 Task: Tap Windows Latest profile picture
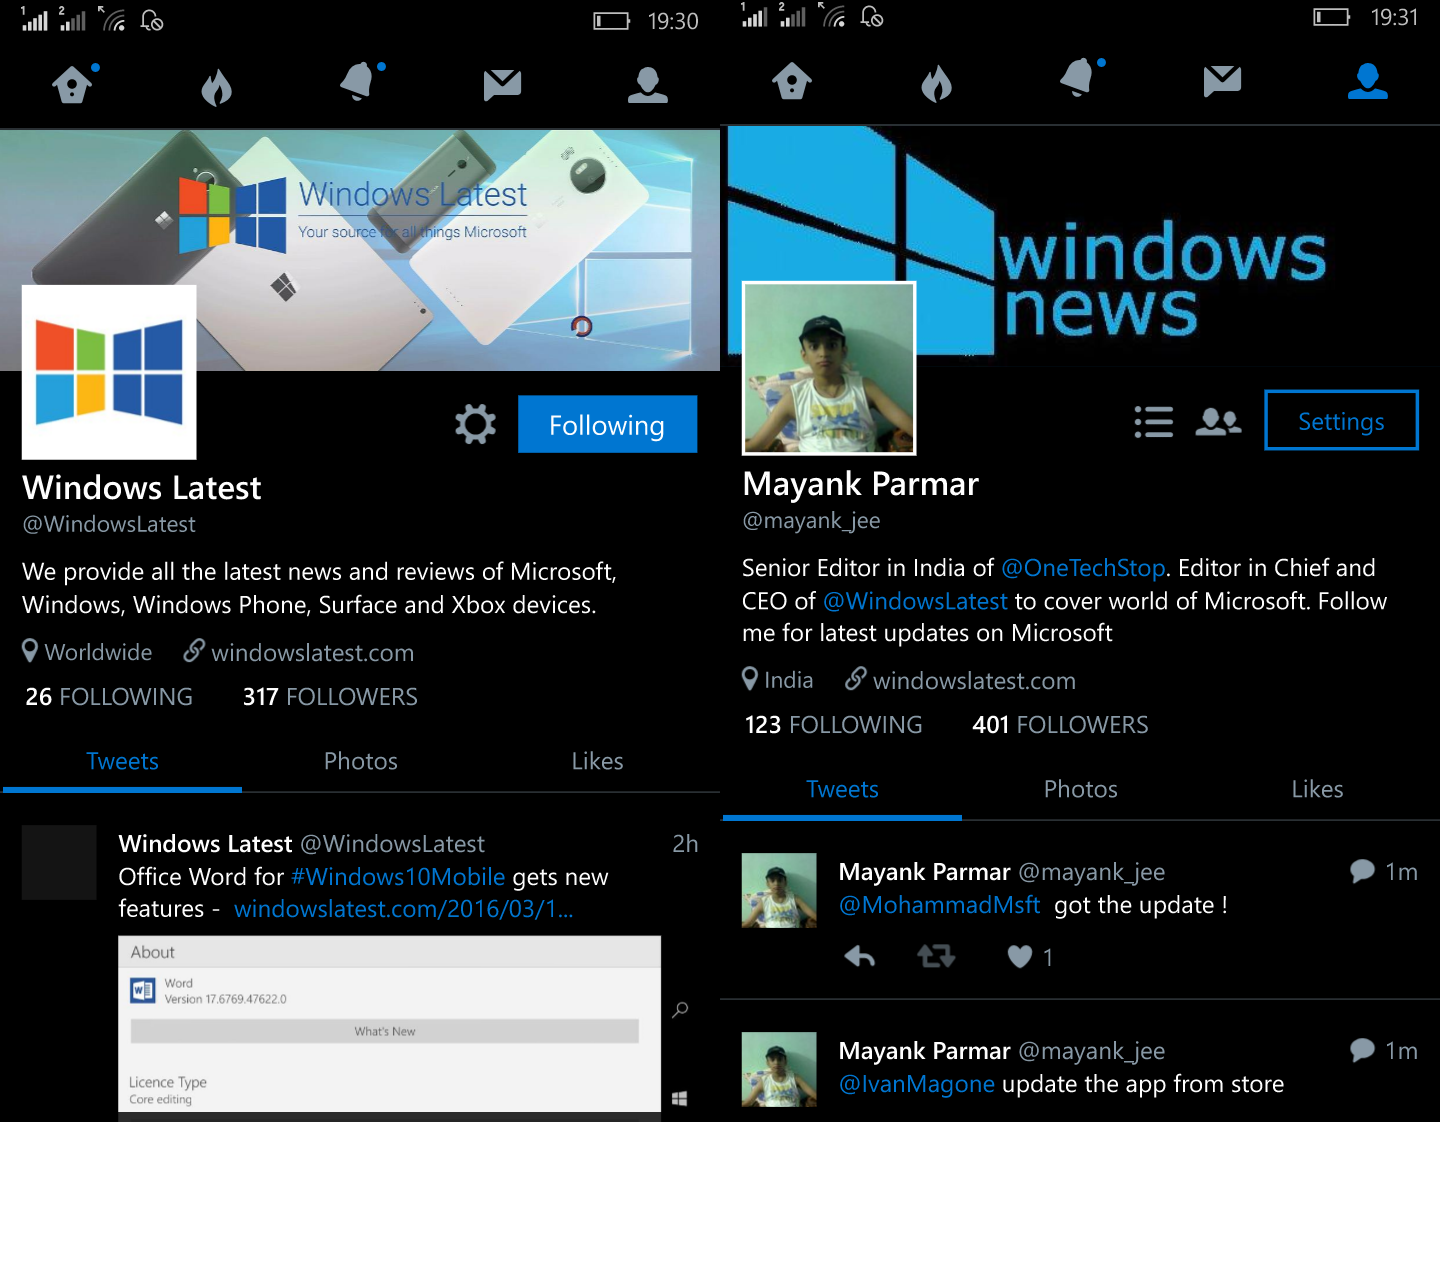(x=109, y=372)
